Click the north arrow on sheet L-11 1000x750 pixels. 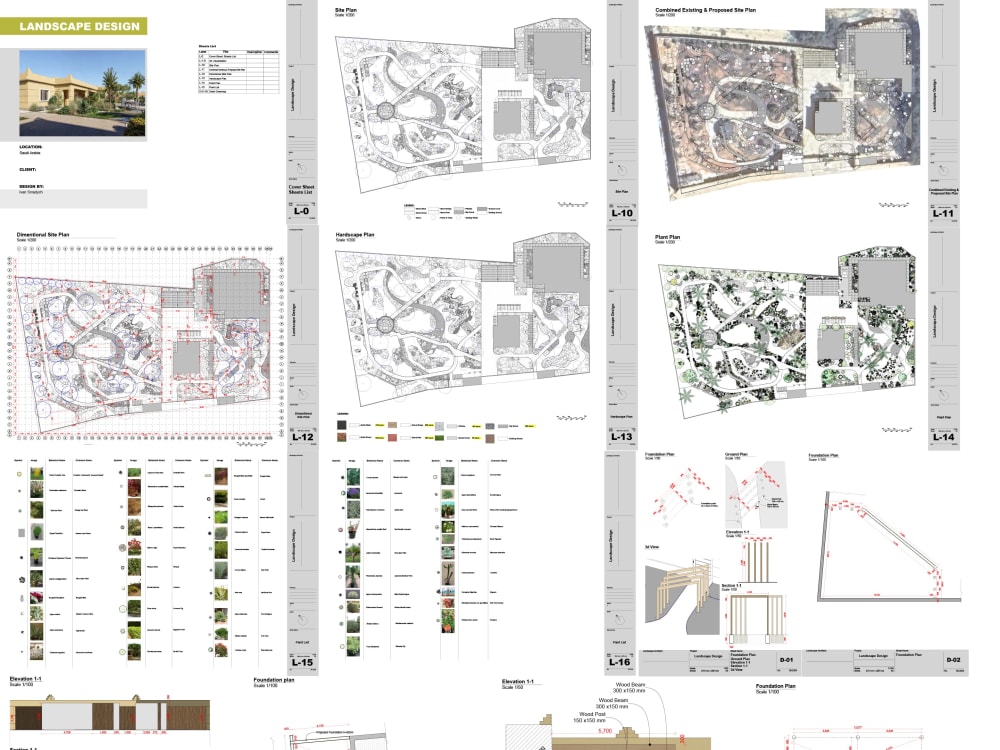(943, 170)
